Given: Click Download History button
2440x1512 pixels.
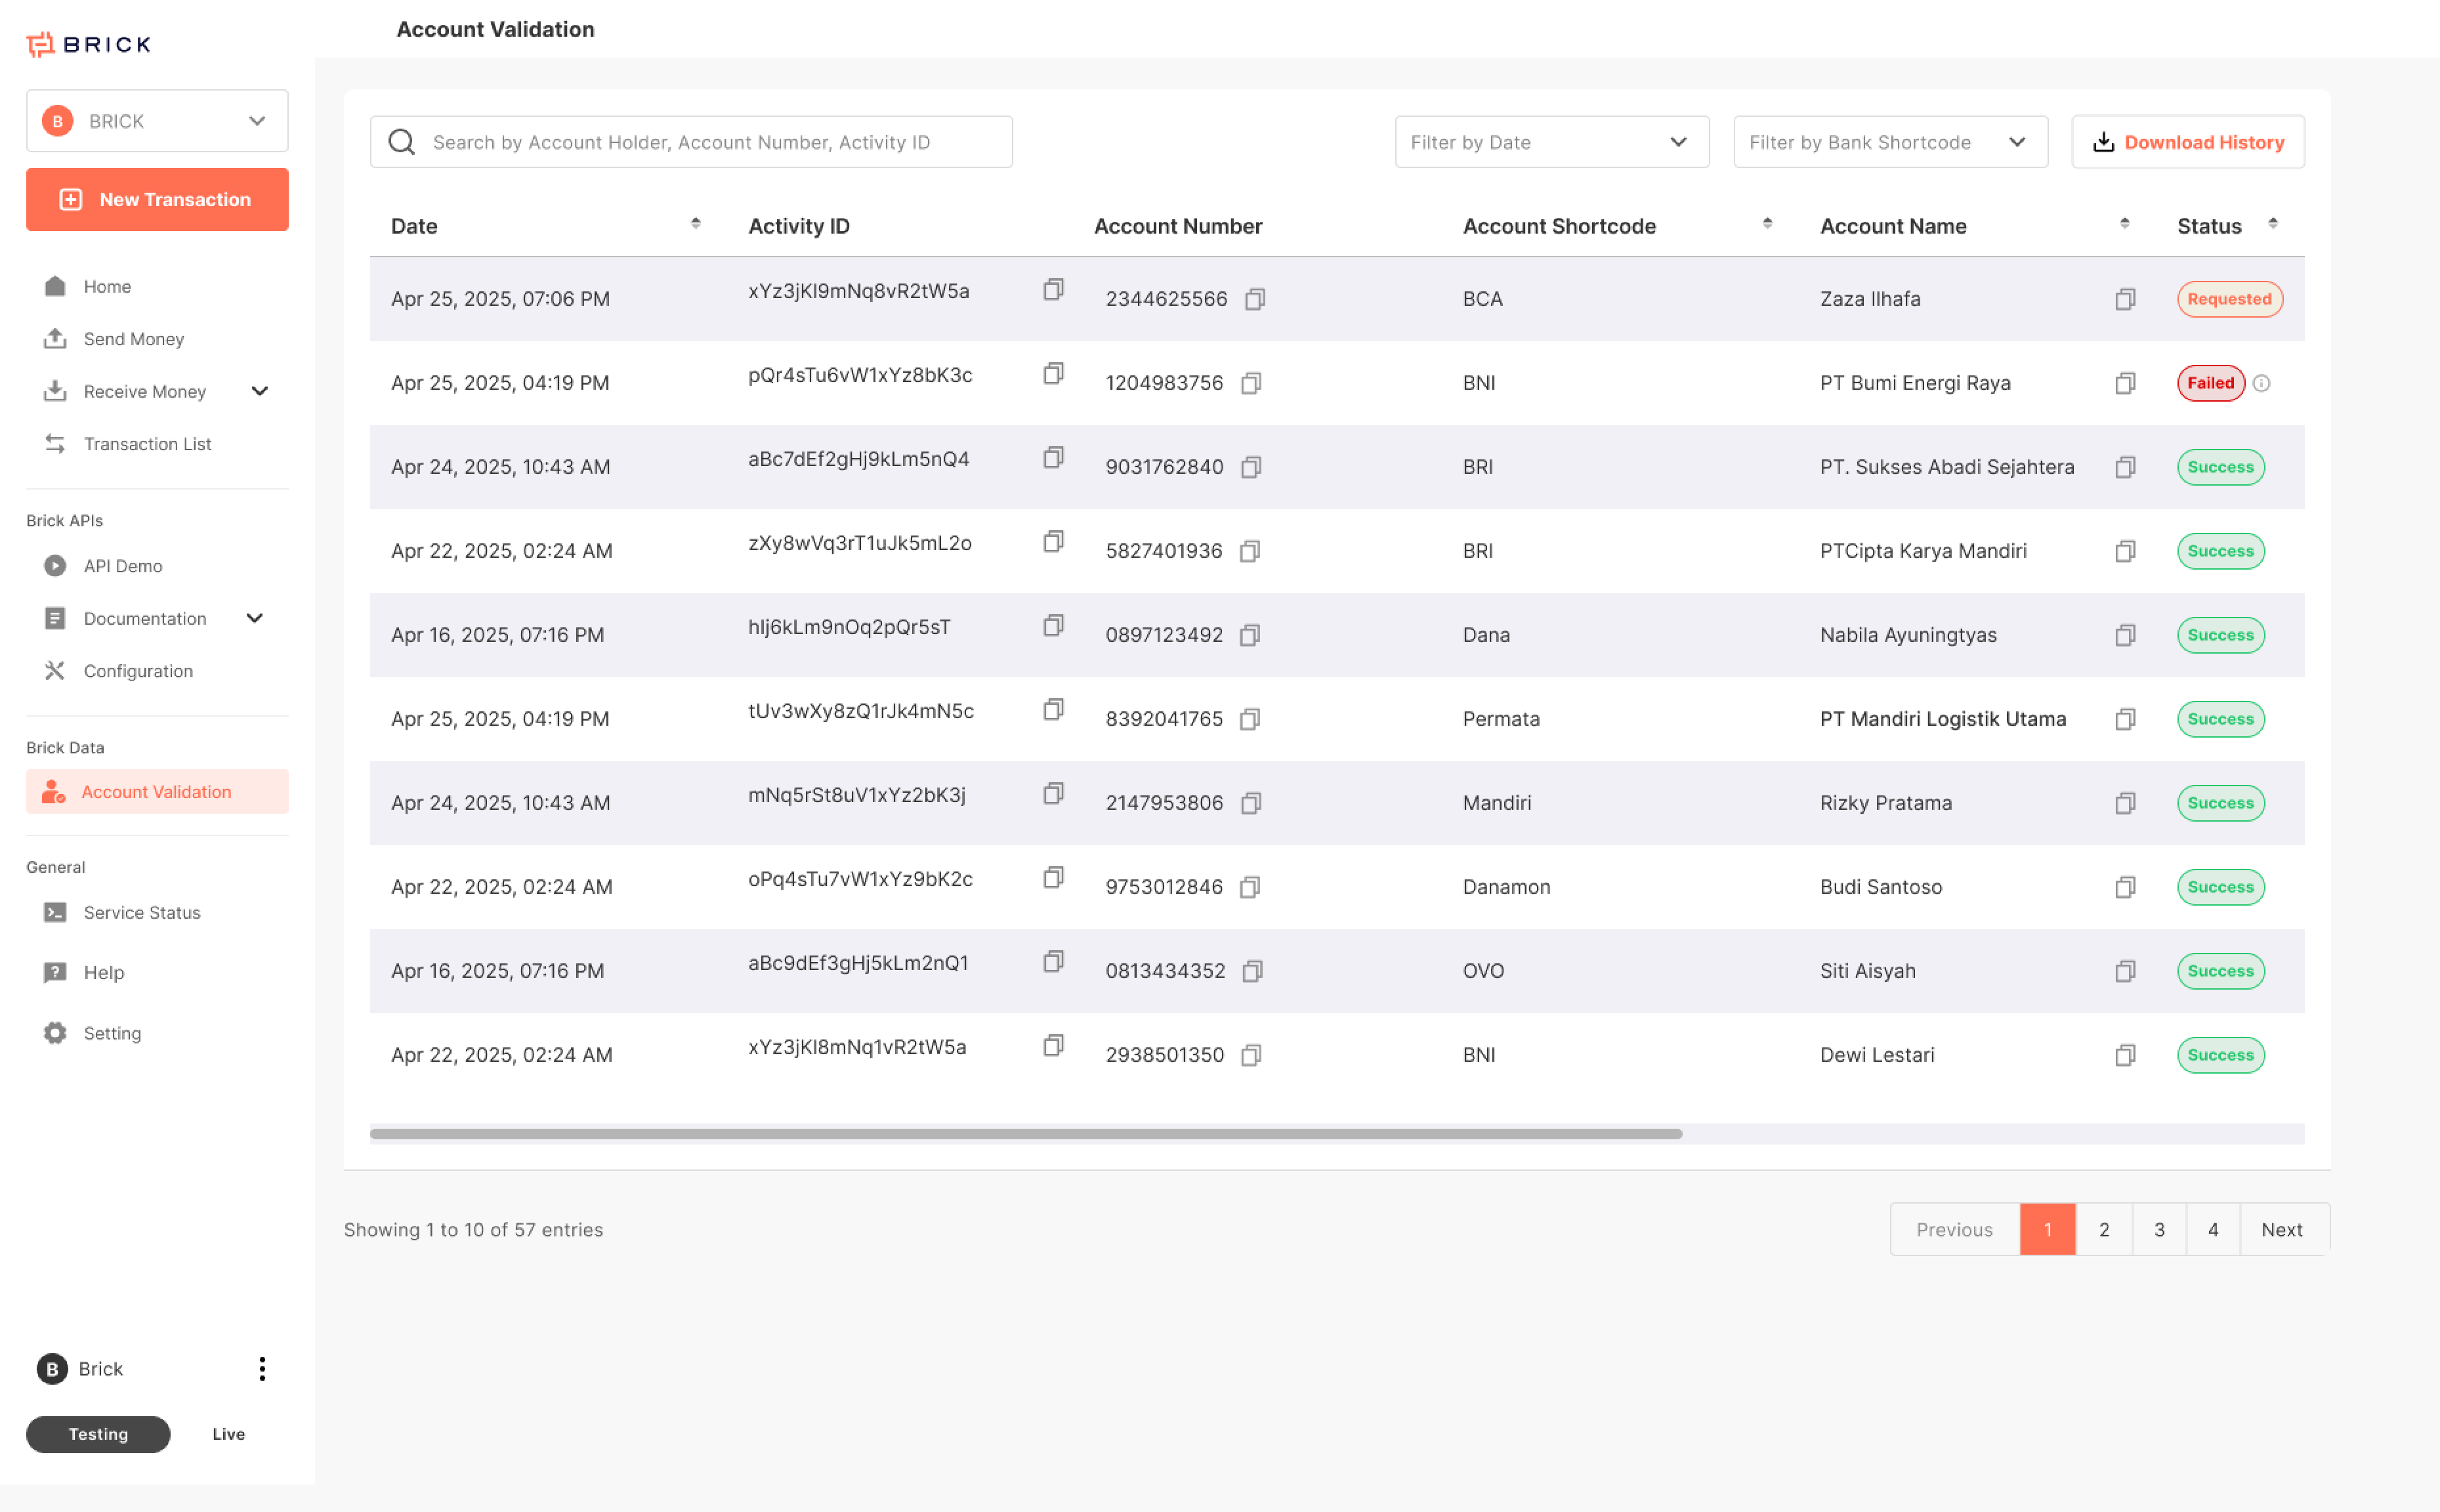Looking at the screenshot, I should coord(2187,142).
